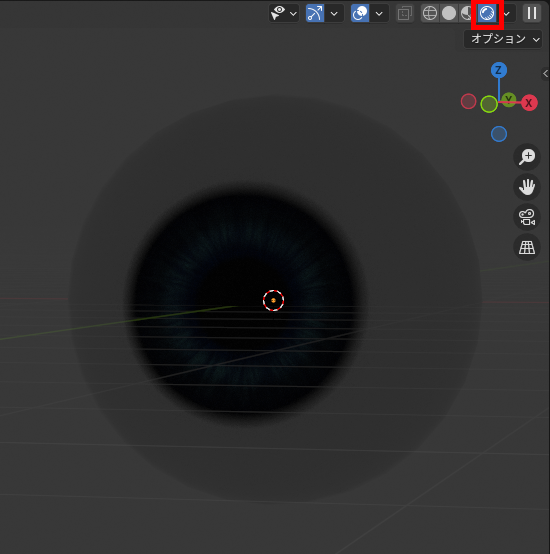Viewport: 550px width, 554px height.
Task: Open selectability and visibility dropdown
Action: coord(284,13)
